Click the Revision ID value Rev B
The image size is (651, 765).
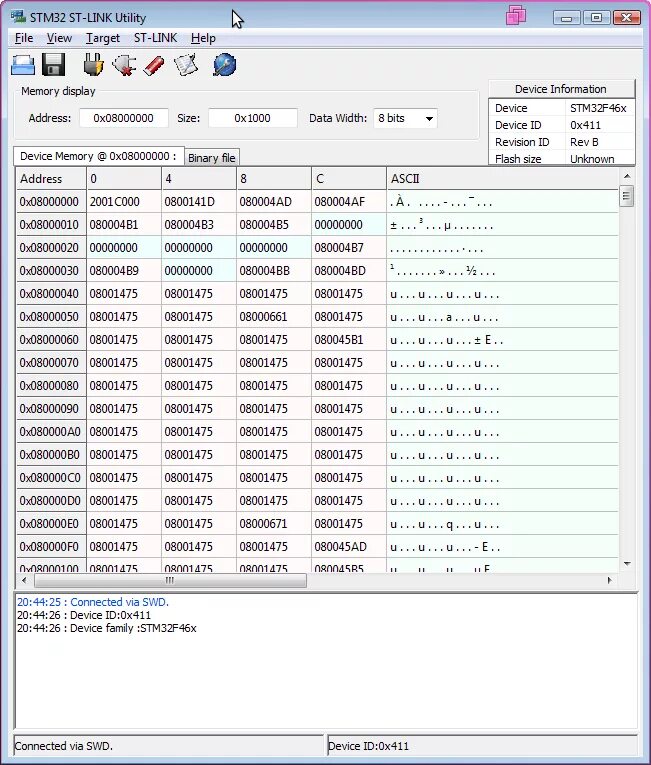(x=584, y=142)
